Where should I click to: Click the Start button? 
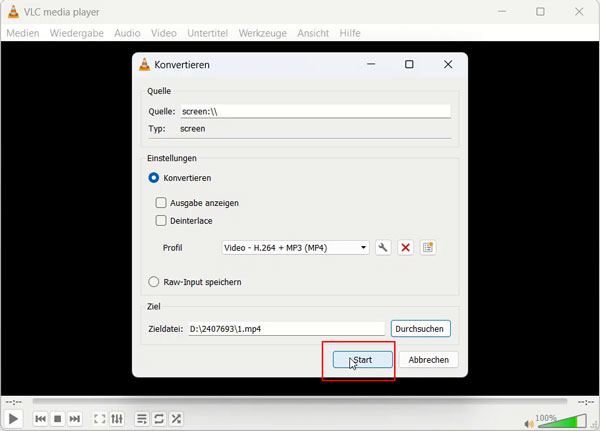pyautogui.click(x=362, y=360)
